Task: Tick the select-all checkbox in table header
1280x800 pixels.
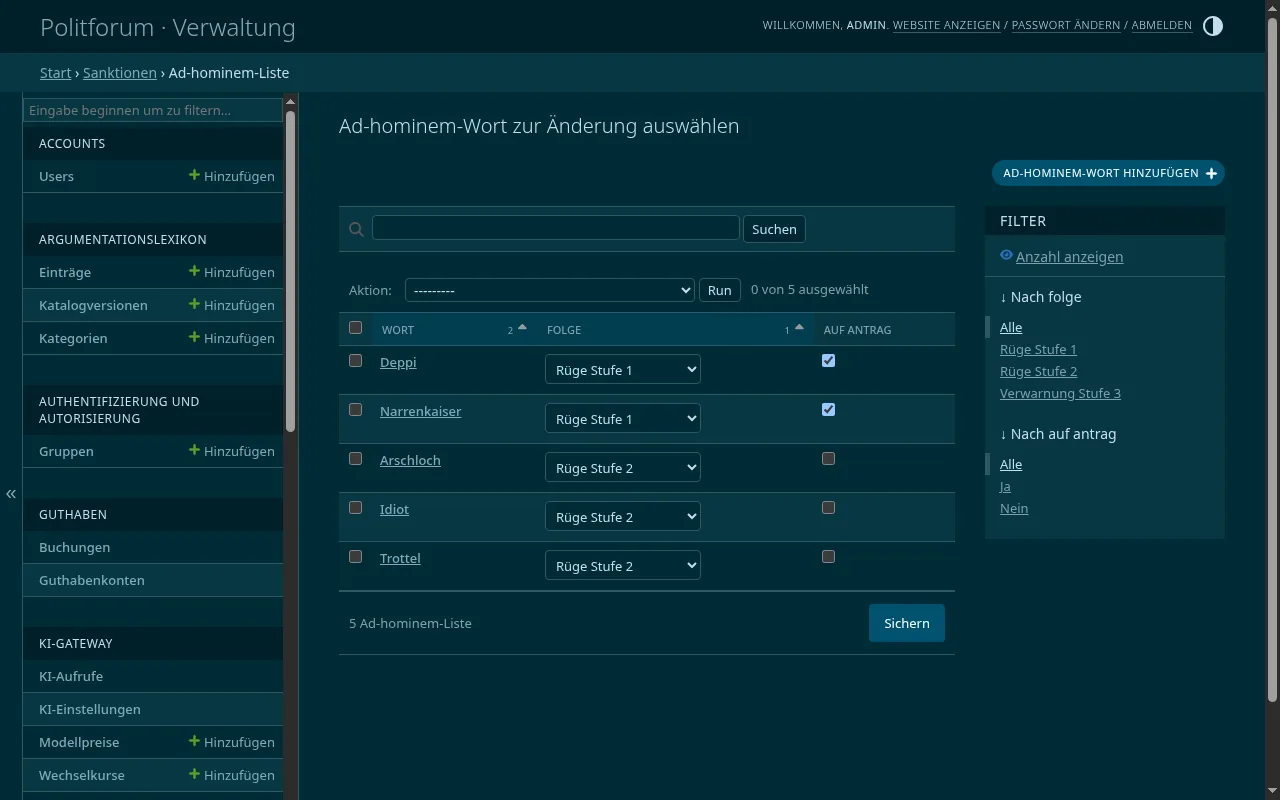Action: coord(355,328)
